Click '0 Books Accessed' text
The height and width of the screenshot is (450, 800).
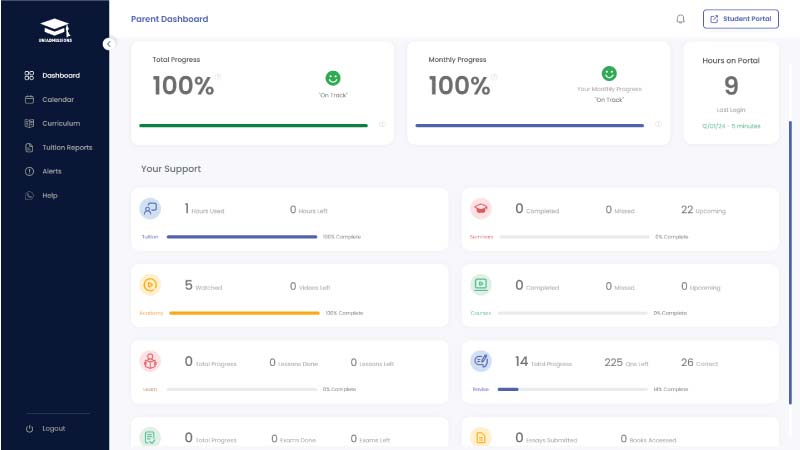pos(648,439)
